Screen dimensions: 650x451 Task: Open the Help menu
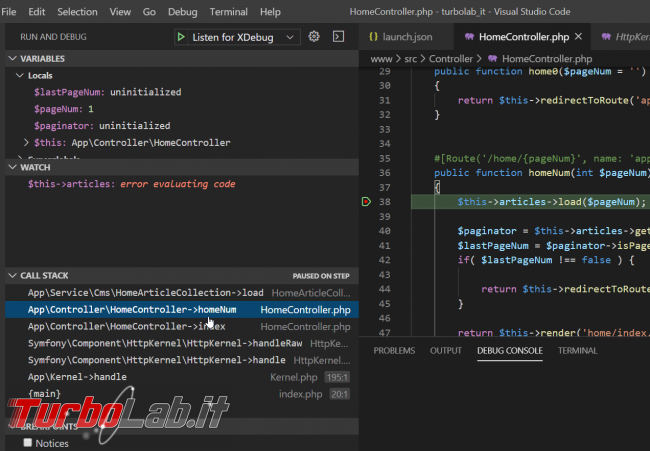[270, 12]
